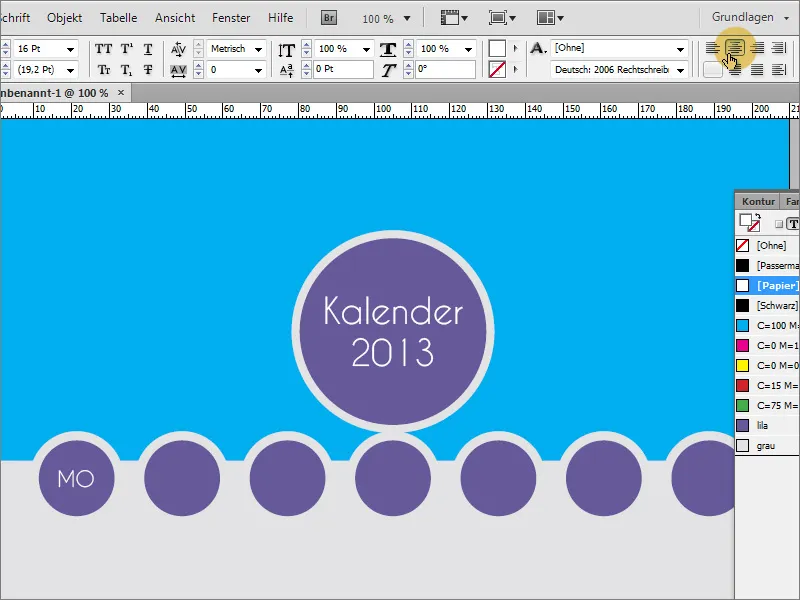Open Adobe Bridge with Br icon
This screenshot has height=600, width=800.
coord(329,18)
